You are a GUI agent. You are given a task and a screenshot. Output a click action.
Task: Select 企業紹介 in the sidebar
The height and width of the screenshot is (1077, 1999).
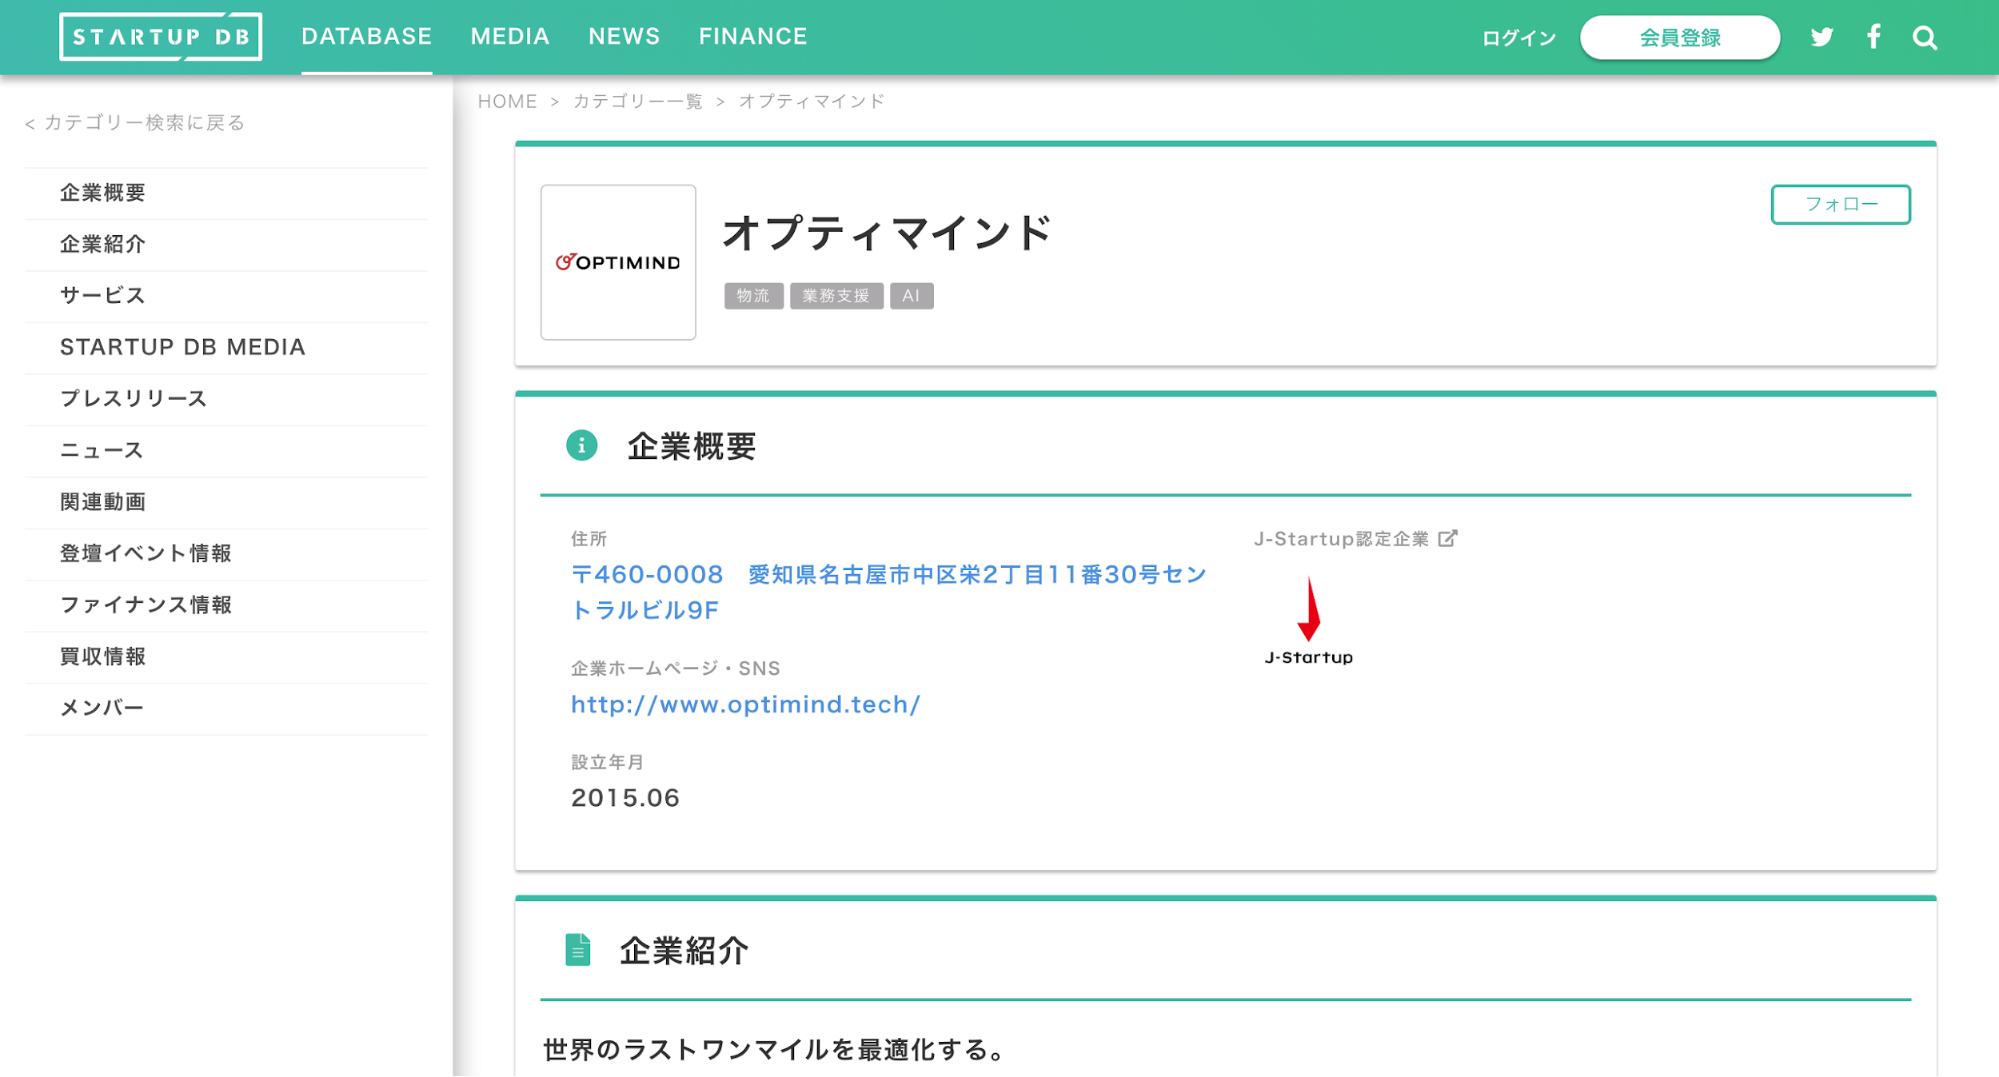(226, 245)
